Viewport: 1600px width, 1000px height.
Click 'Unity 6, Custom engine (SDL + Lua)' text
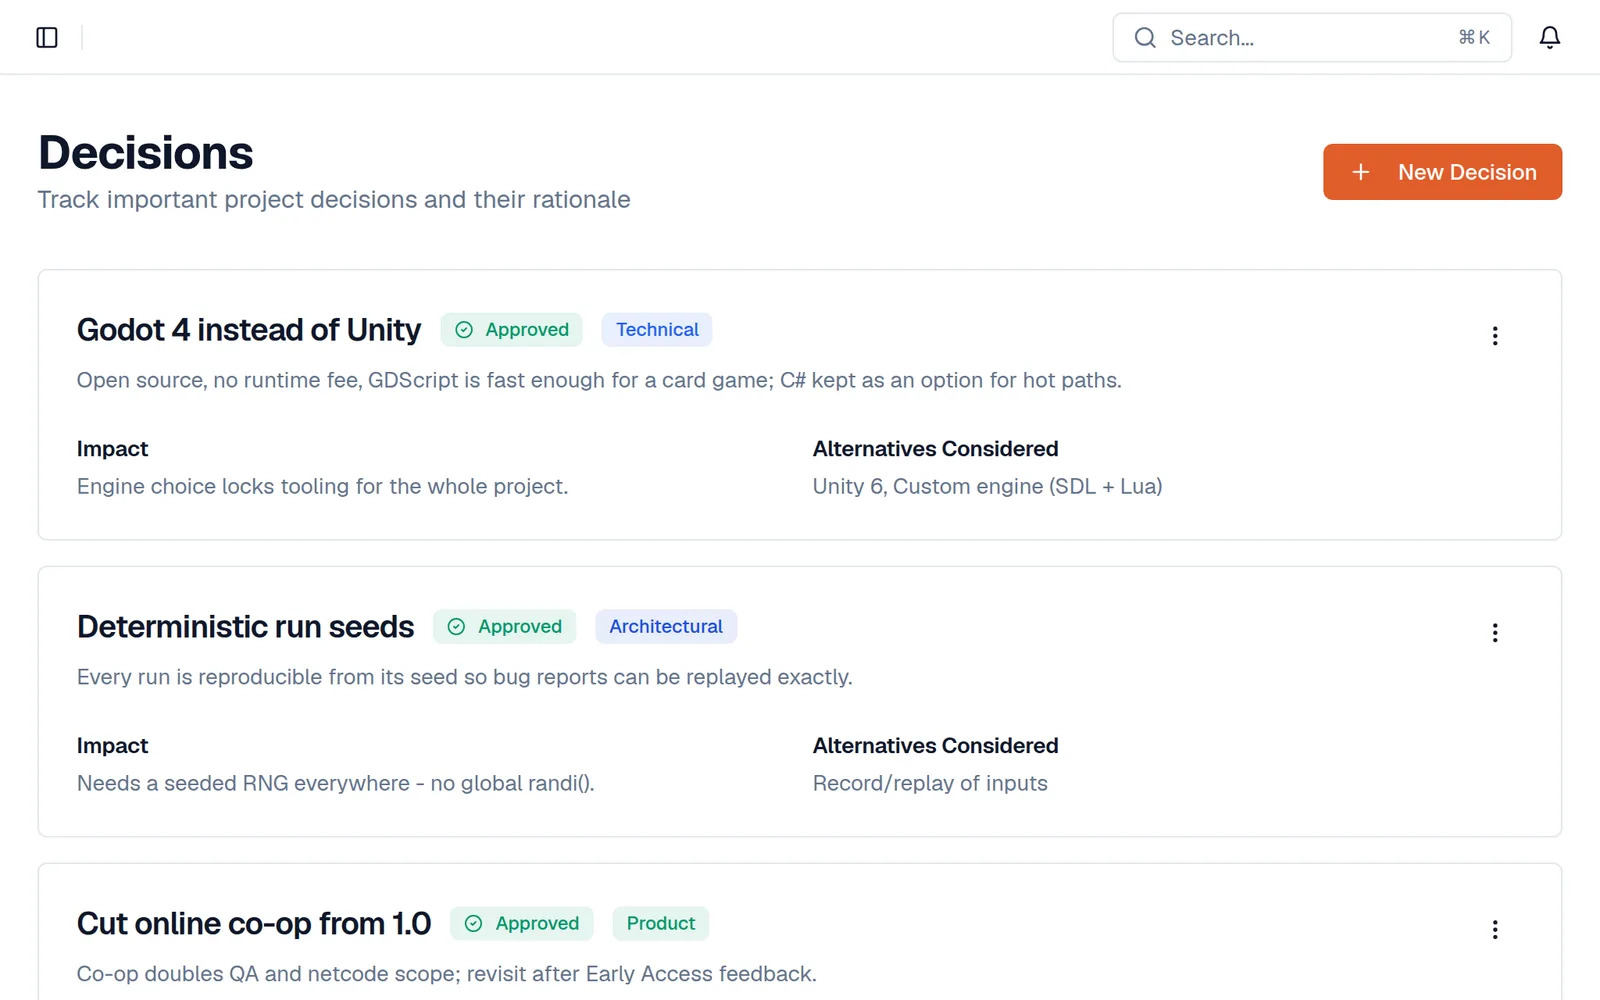(x=987, y=487)
